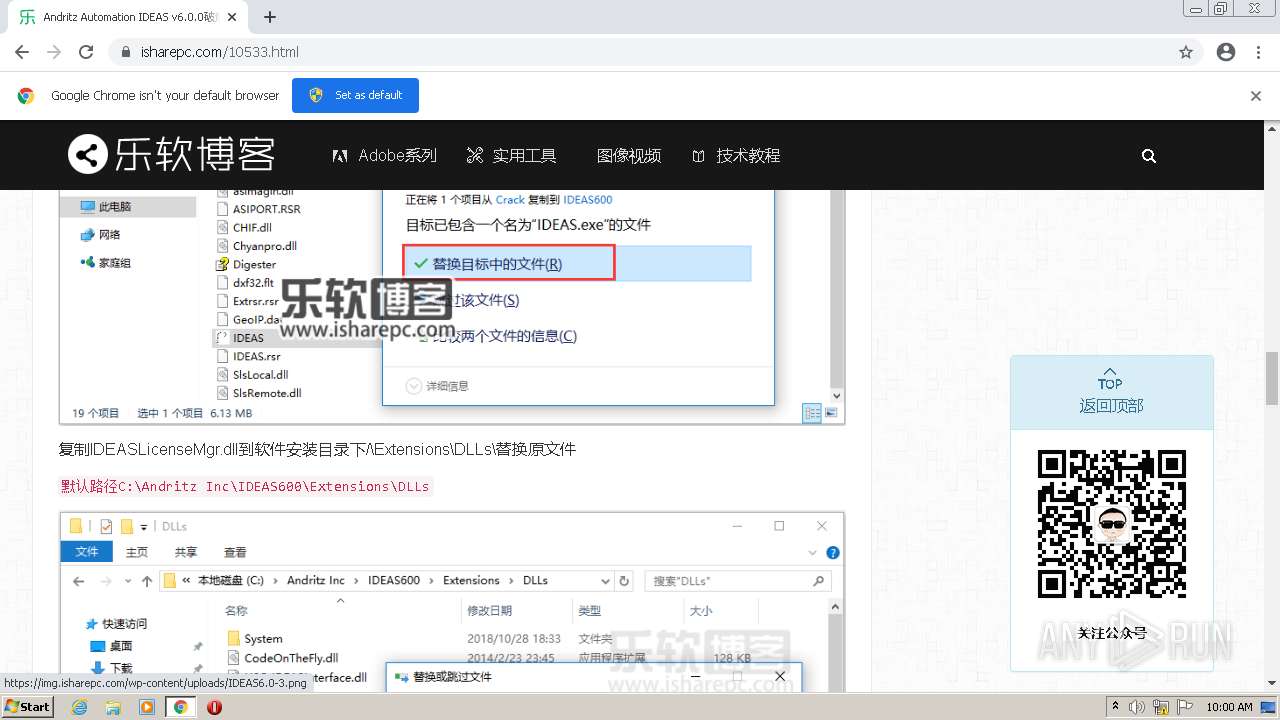
Task: Reload the current page
Action: (86, 52)
